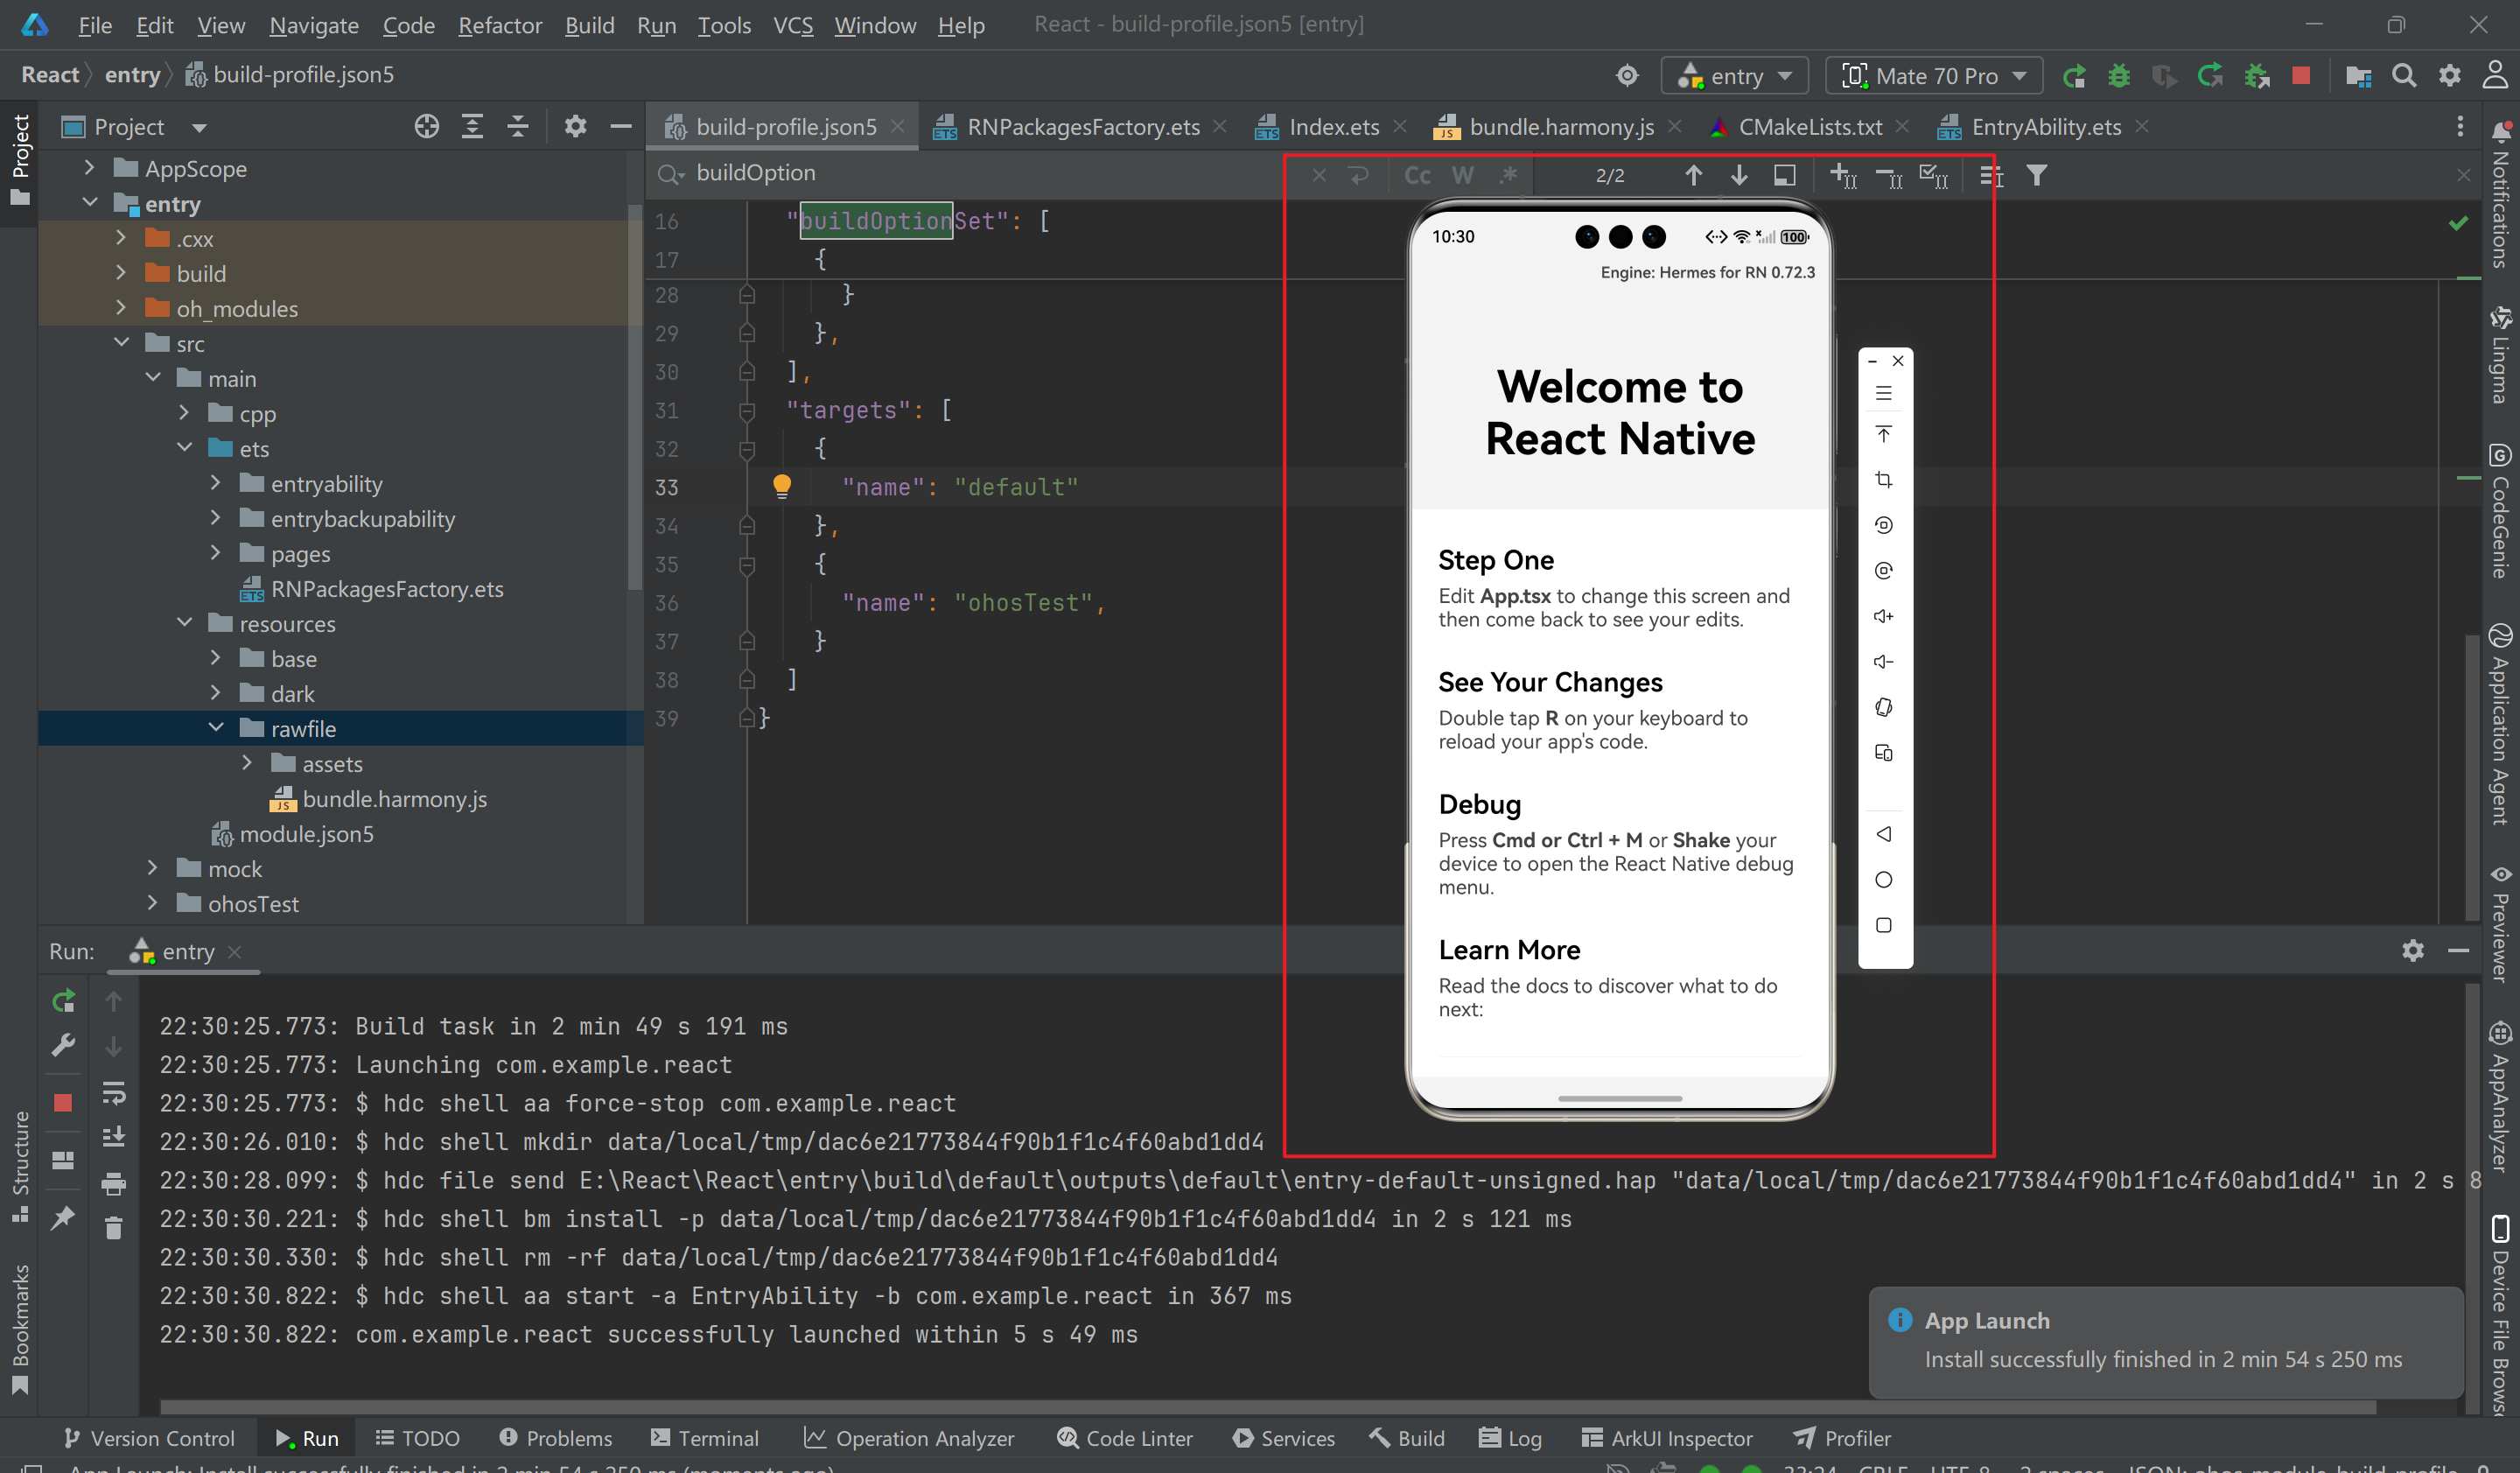Click the Debug bug icon in toolbar
The width and height of the screenshot is (2520, 1473).
click(x=2118, y=76)
